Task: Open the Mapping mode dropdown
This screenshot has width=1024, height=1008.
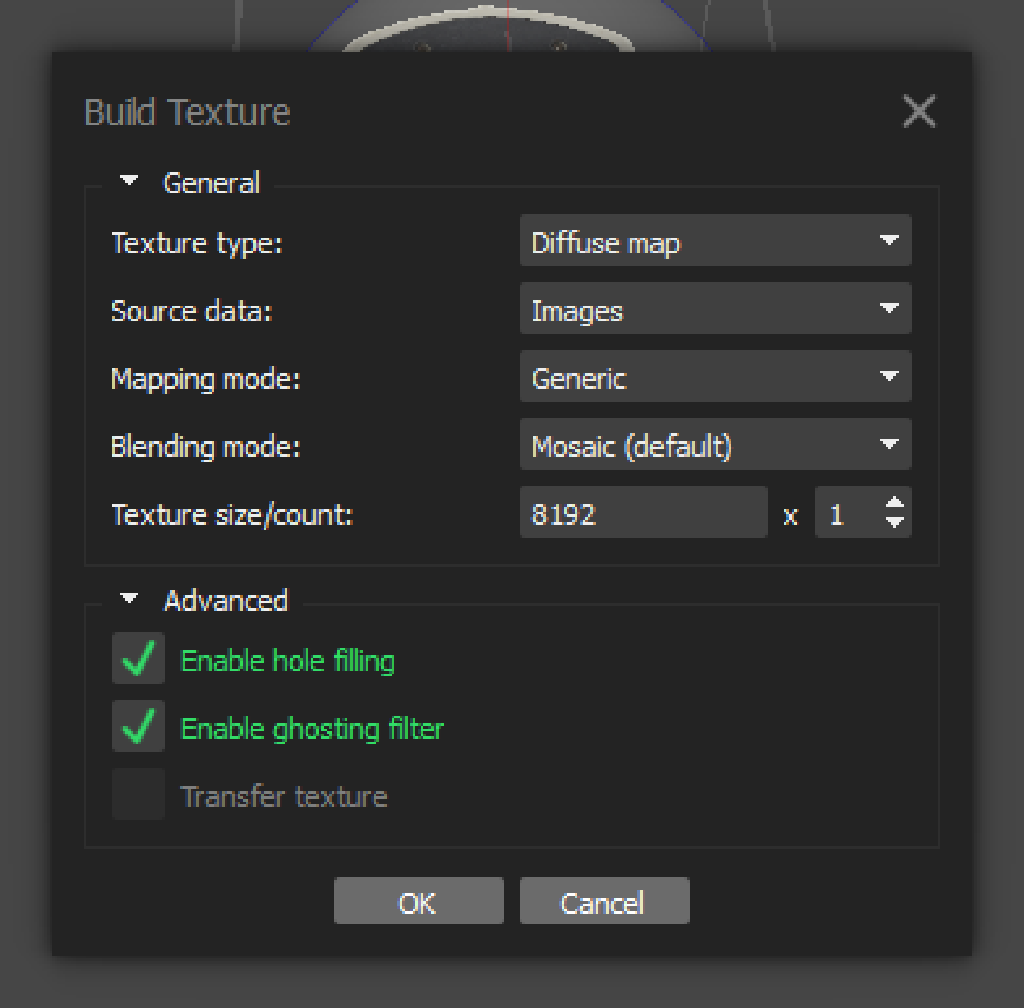Action: 715,377
